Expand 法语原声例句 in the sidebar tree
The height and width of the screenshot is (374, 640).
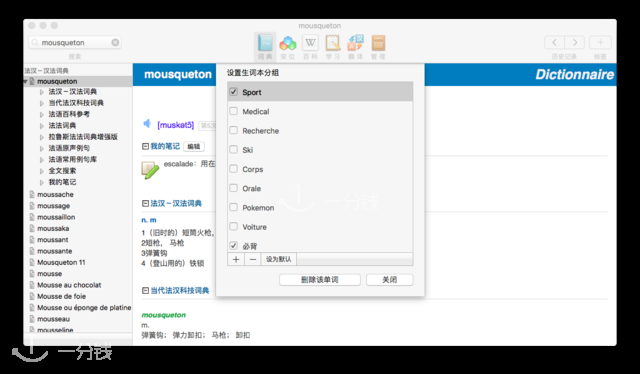tap(42, 148)
